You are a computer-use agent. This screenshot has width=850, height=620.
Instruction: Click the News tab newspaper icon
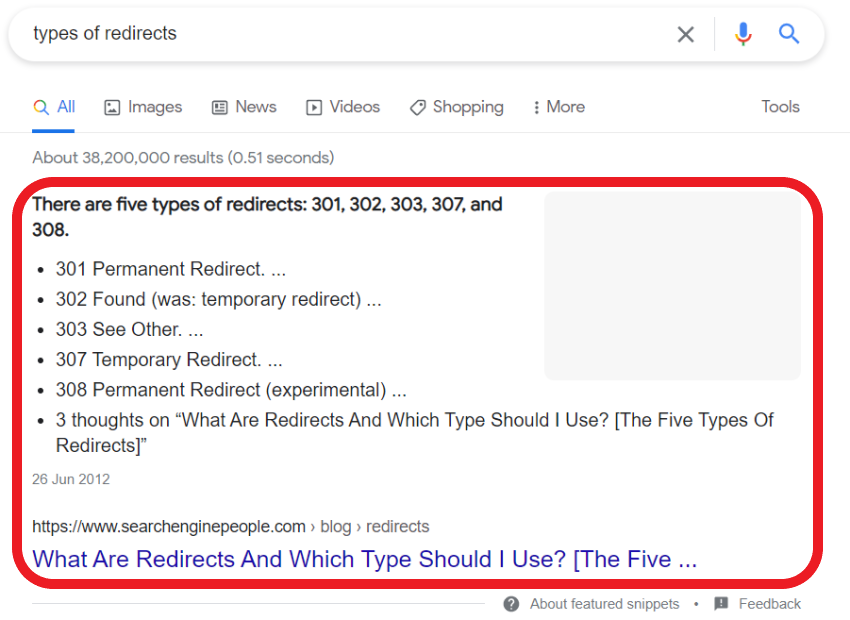click(x=220, y=107)
